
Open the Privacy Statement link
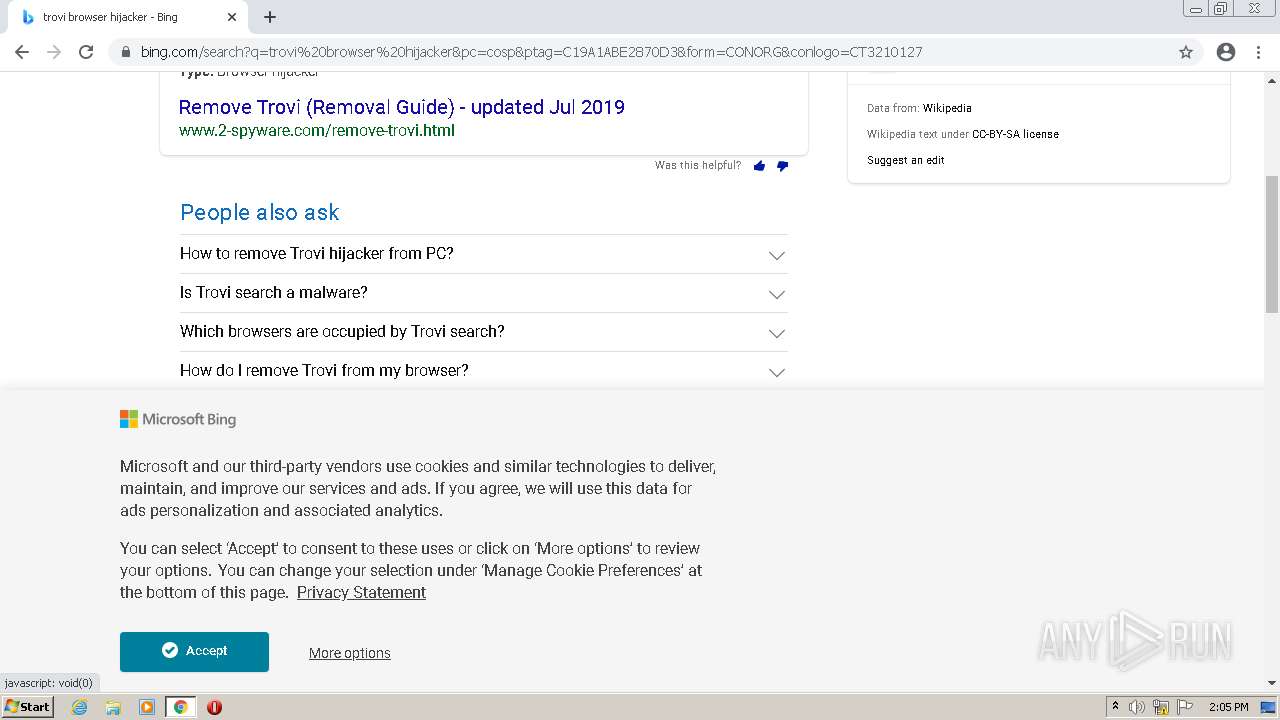pos(361,592)
